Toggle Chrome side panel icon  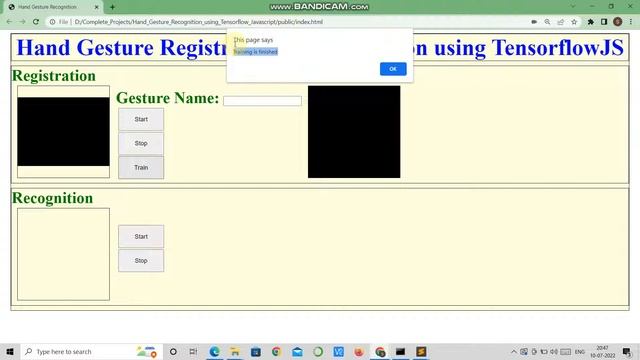point(604,22)
